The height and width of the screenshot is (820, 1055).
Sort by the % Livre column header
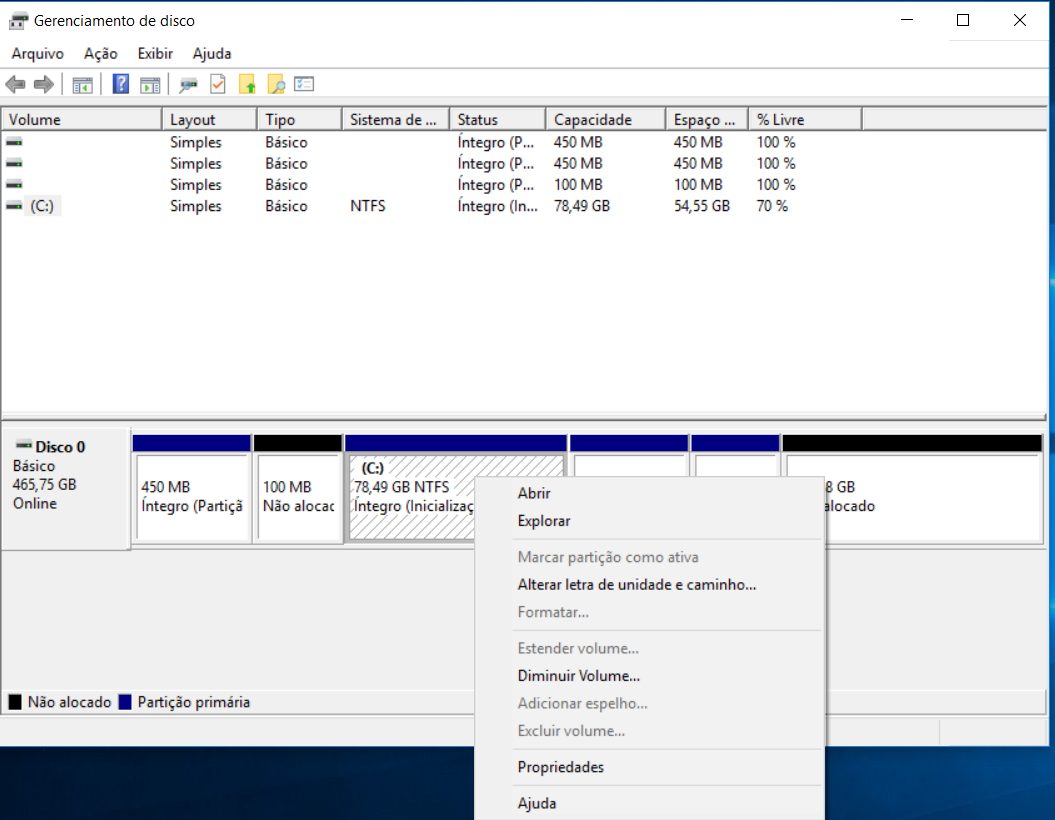(x=805, y=120)
